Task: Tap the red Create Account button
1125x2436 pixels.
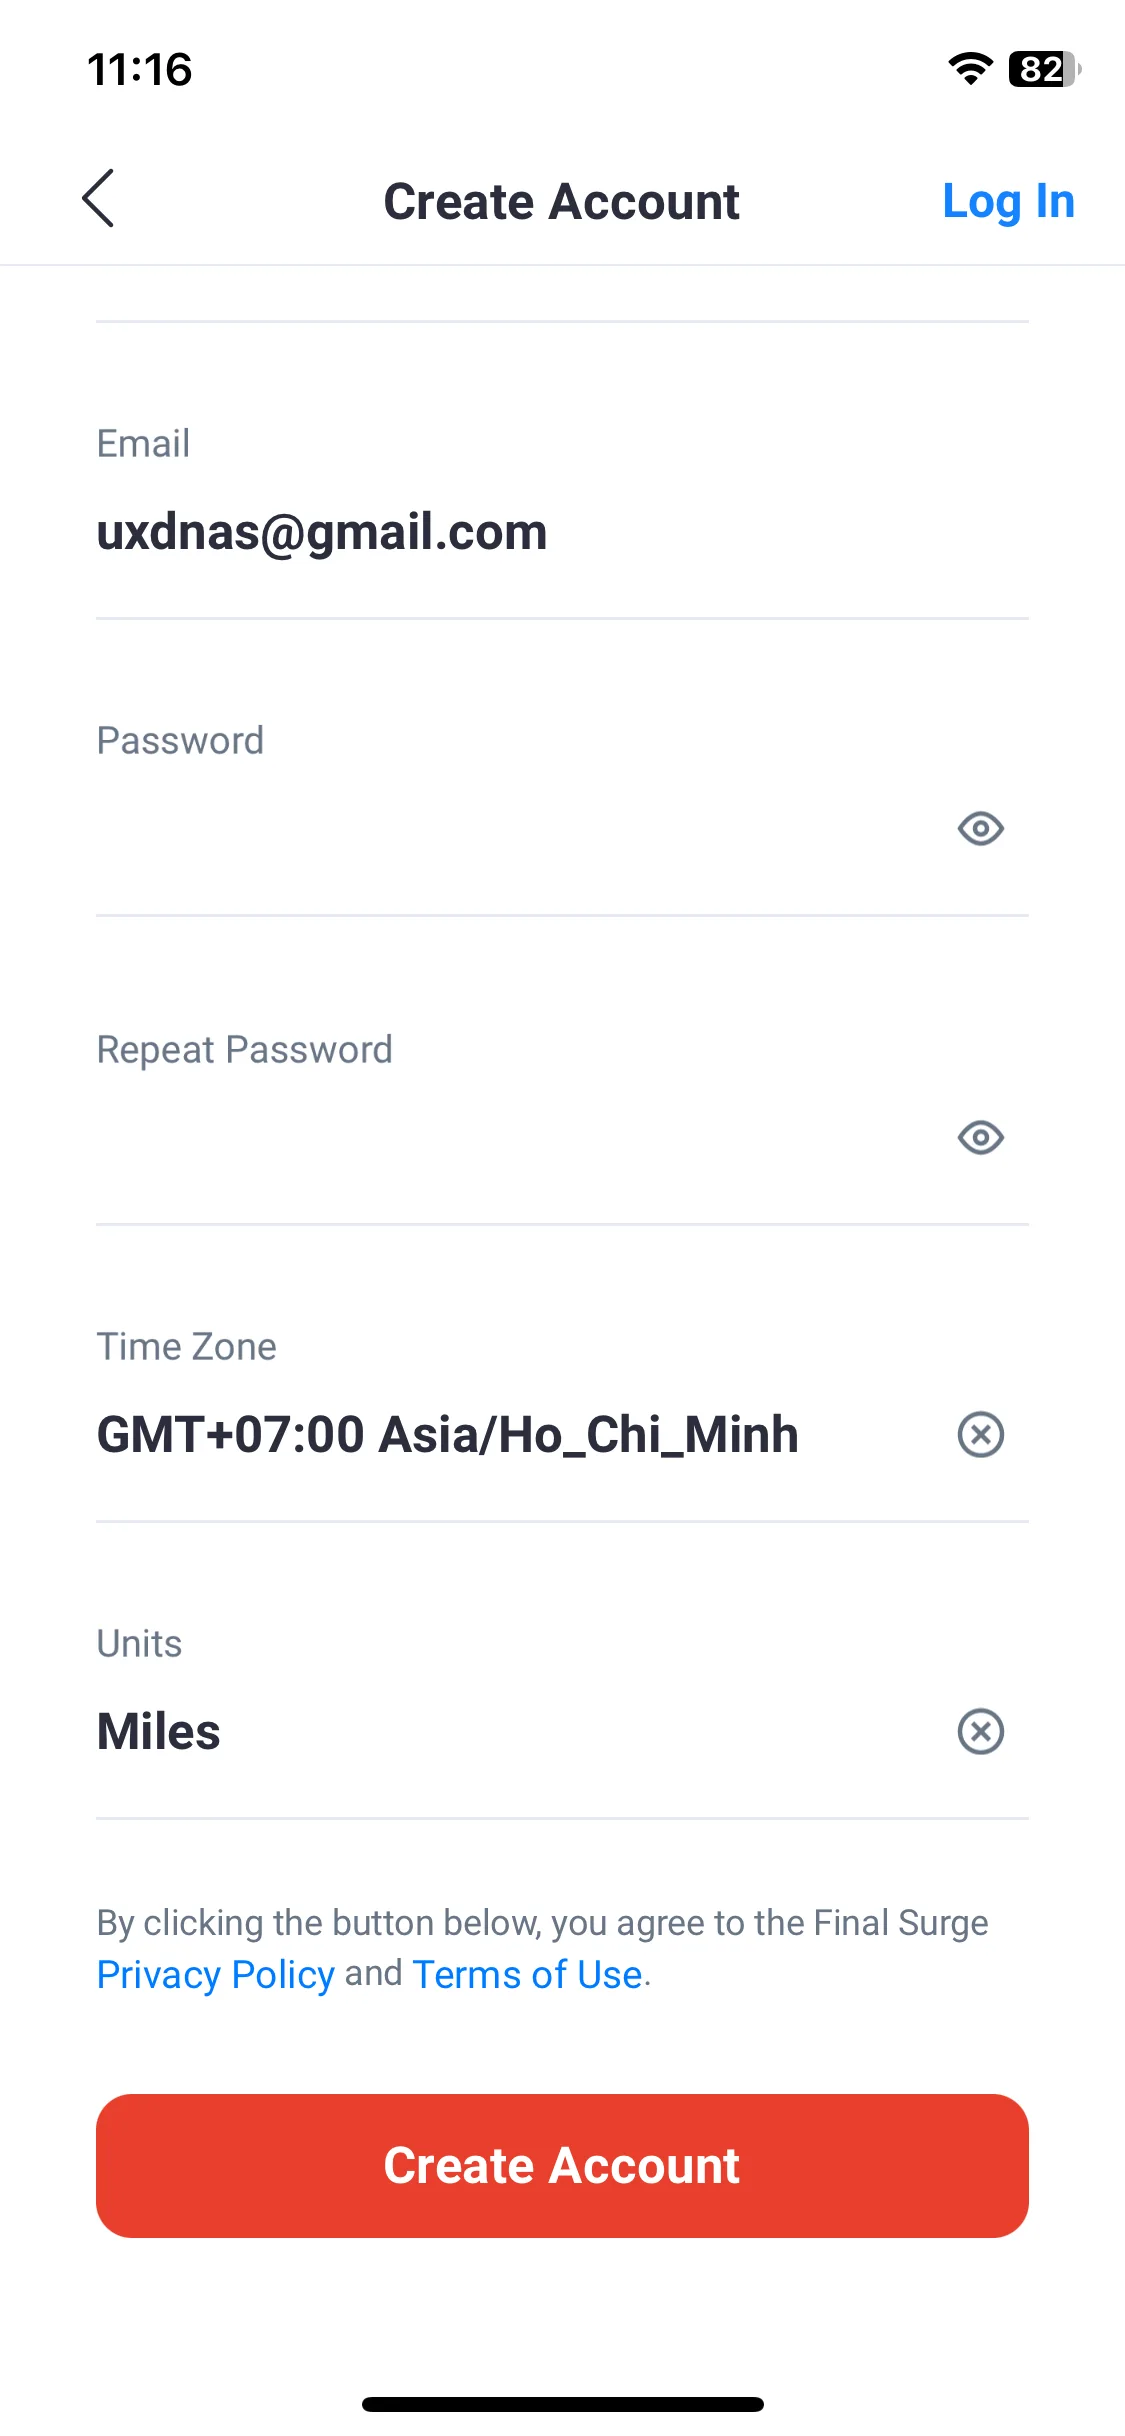Action: coord(562,2166)
